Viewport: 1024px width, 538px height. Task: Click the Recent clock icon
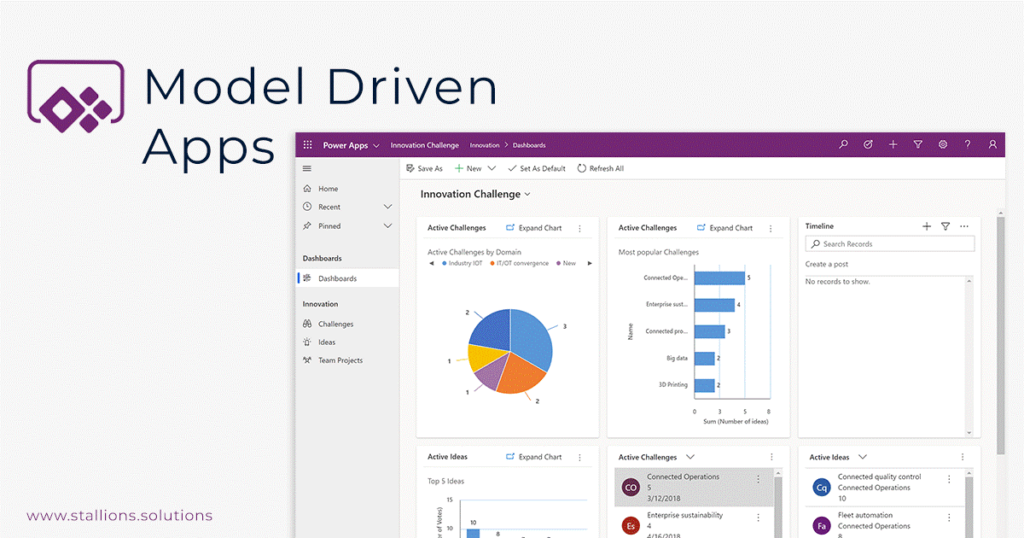[x=308, y=206]
